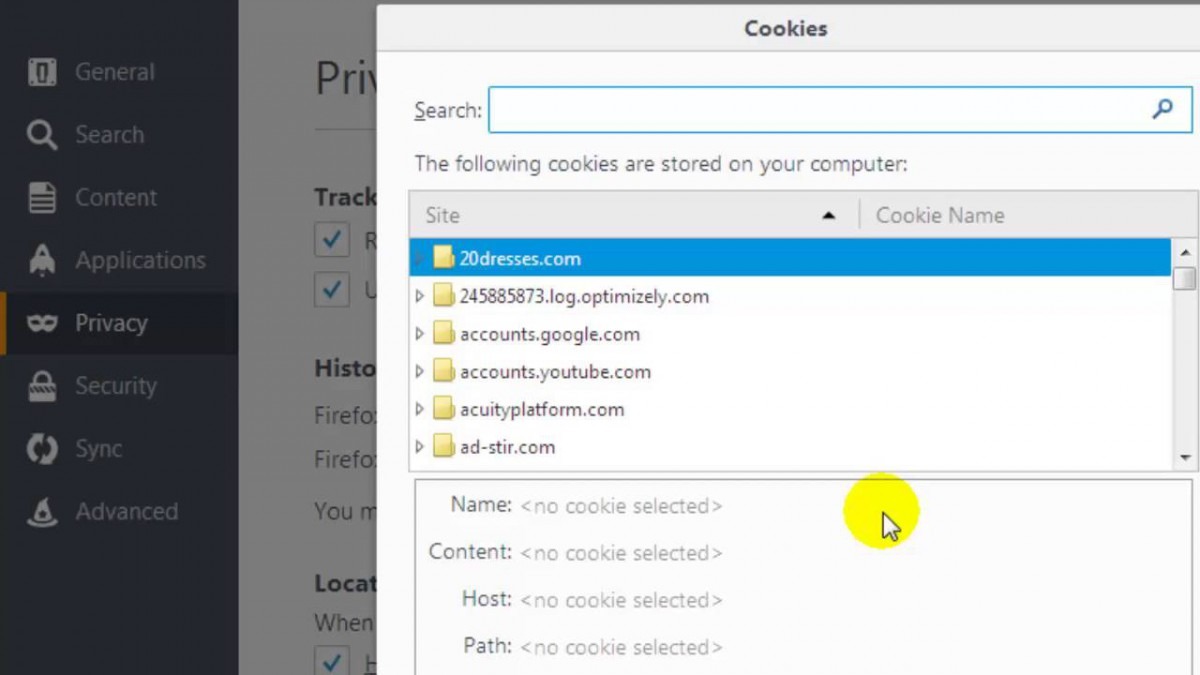Click the Advanced flask sidebar icon
The height and width of the screenshot is (675, 1200).
click(x=42, y=511)
